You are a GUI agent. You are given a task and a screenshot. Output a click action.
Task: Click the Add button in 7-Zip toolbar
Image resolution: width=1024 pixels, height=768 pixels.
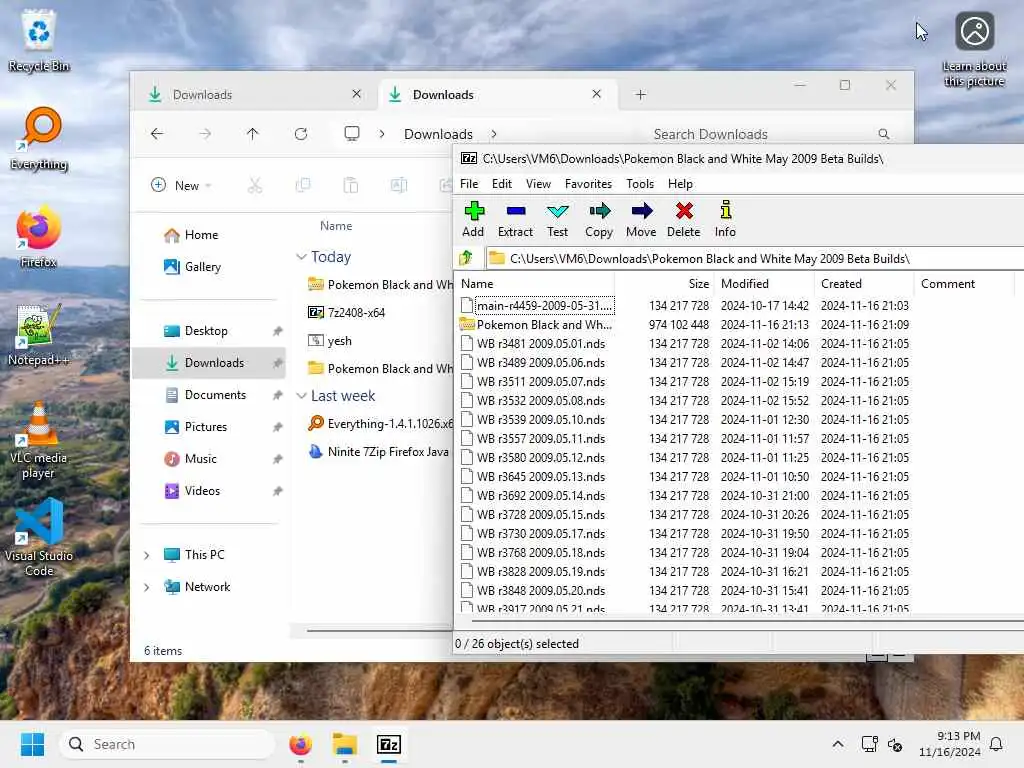pos(473,219)
